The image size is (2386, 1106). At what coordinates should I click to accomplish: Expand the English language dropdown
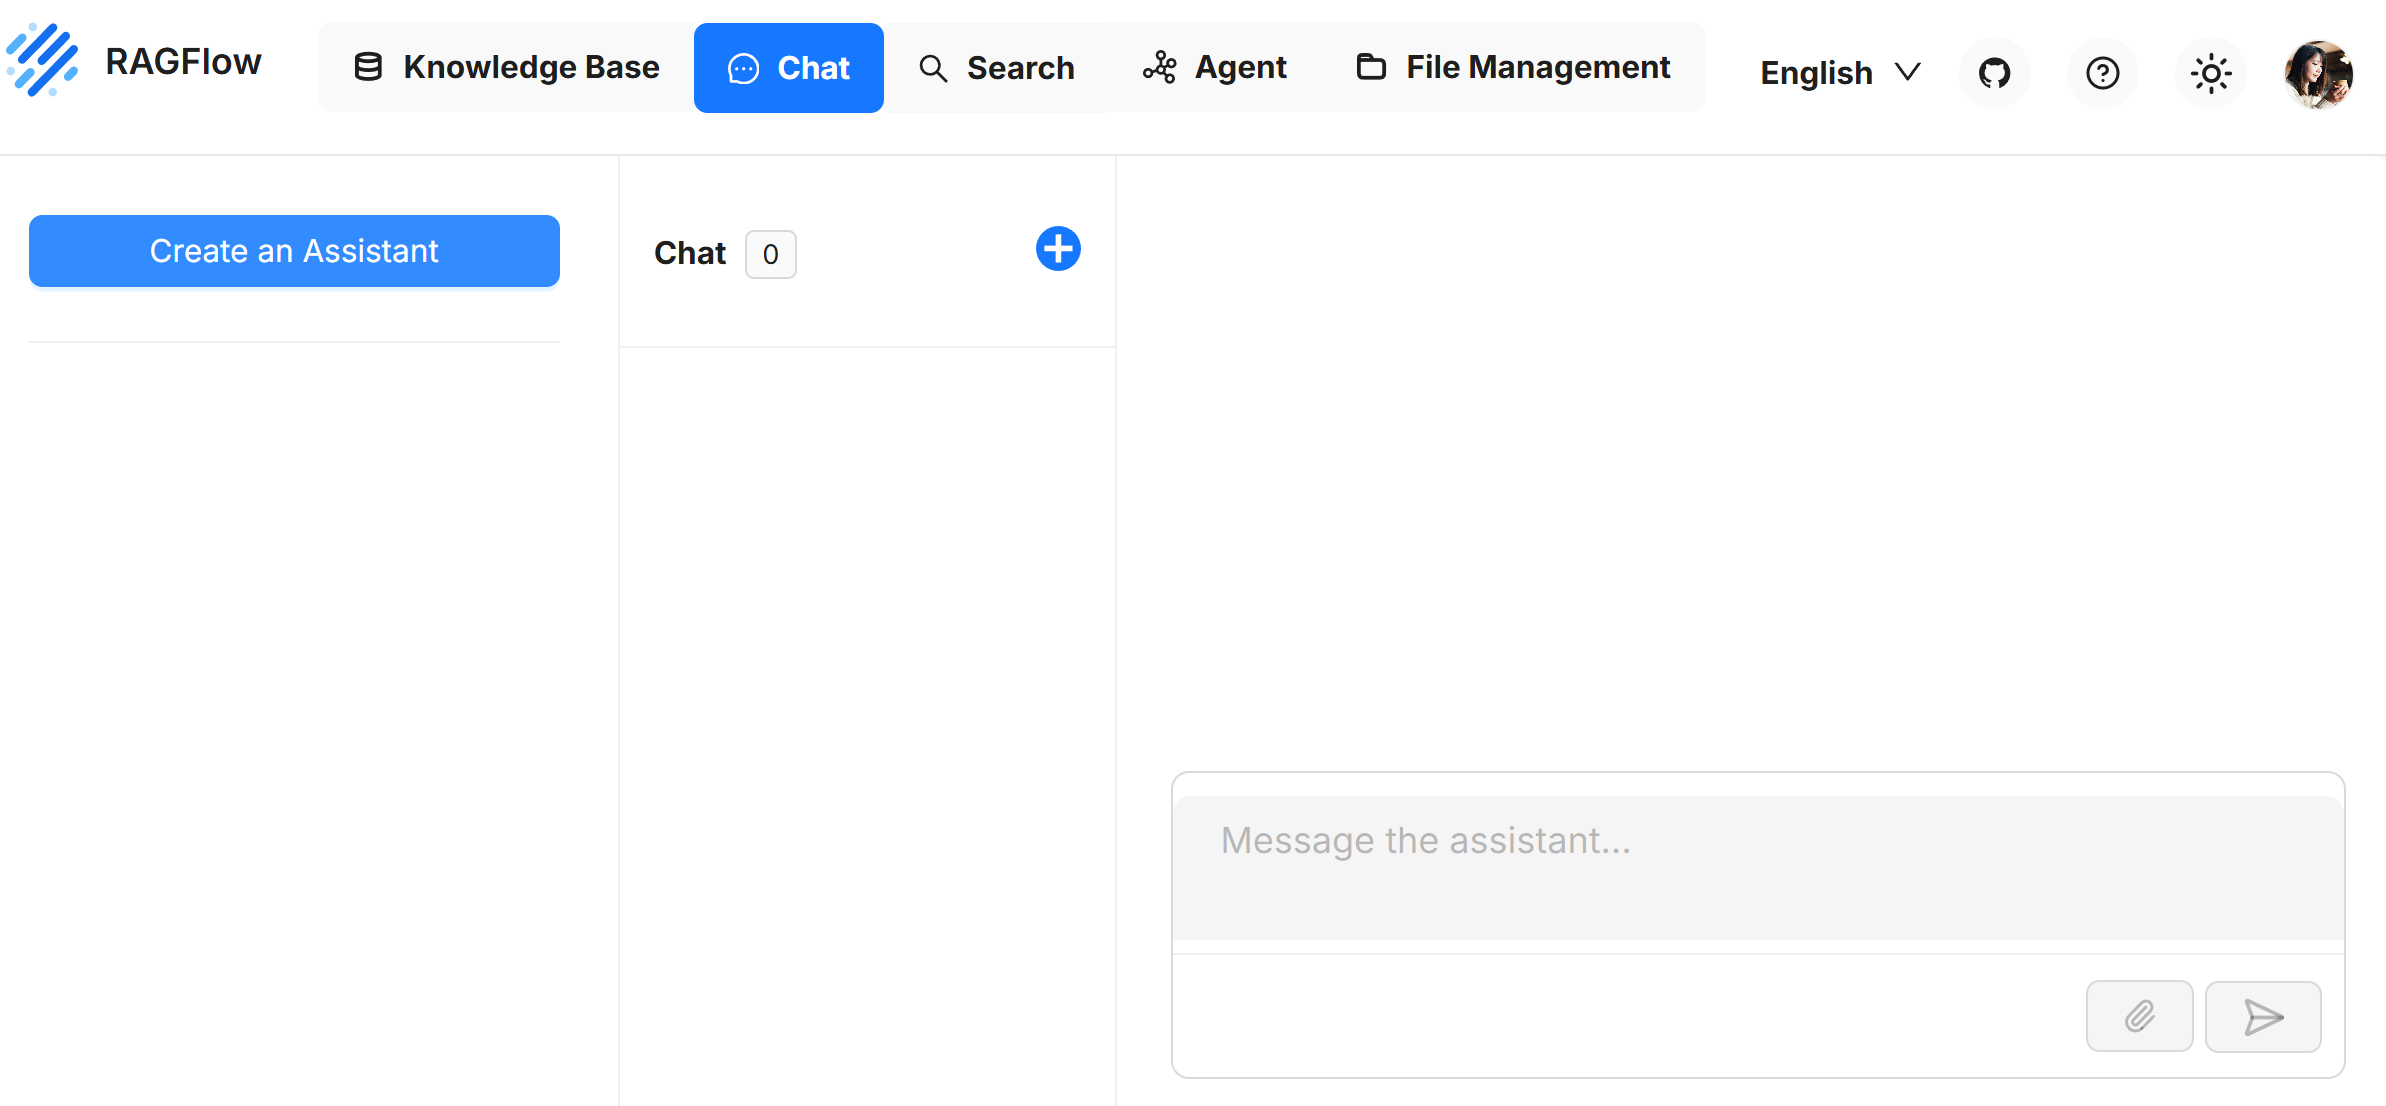[x=1816, y=73]
